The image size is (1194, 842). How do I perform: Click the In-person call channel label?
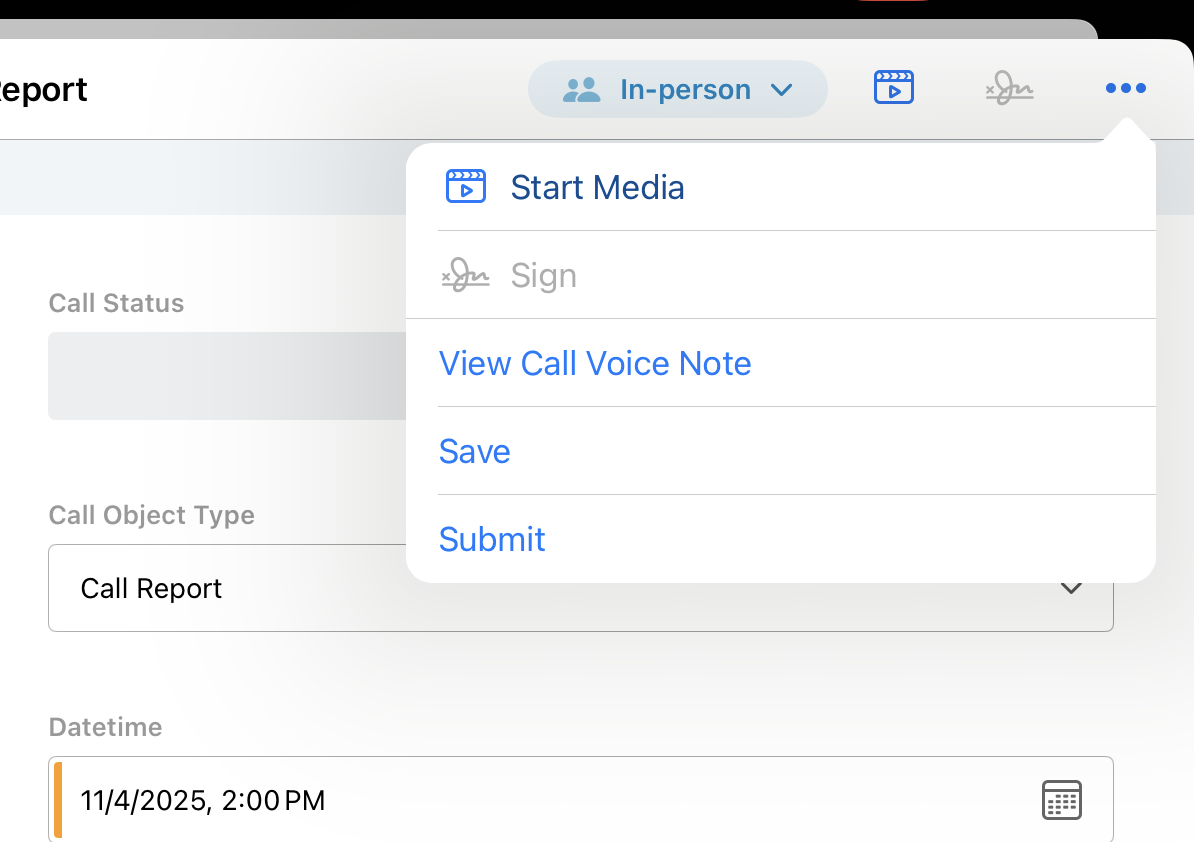tap(685, 90)
